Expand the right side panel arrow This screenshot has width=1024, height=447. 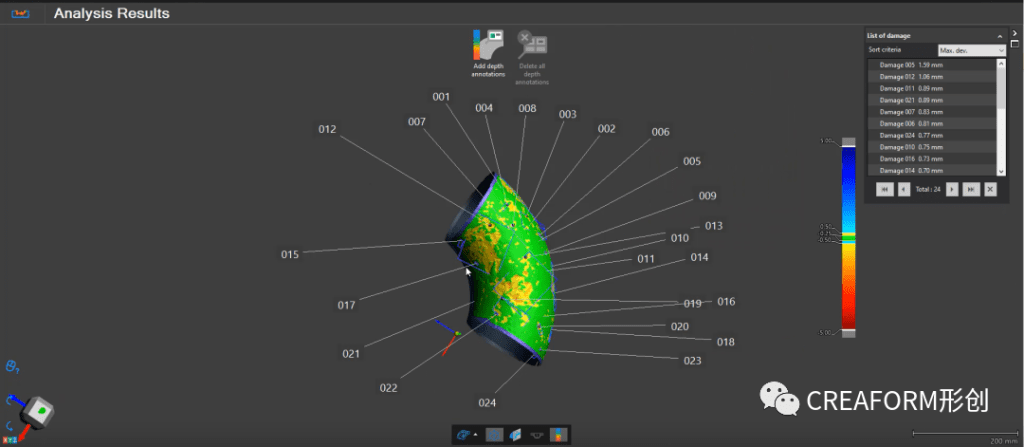click(x=1014, y=33)
